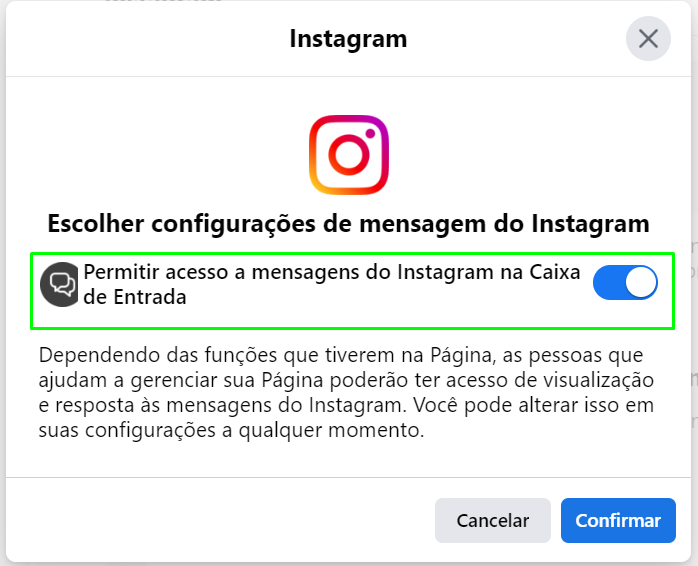698x566 pixels.
Task: Click the empty footer area left of Cancelar
Action: click(x=220, y=520)
